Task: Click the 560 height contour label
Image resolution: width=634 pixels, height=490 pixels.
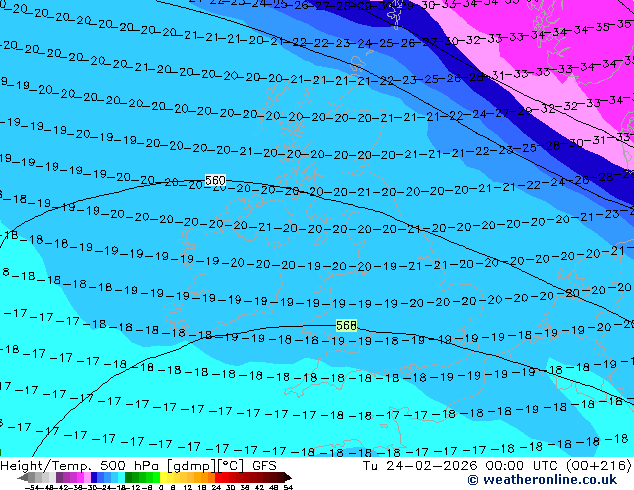Action: (215, 180)
